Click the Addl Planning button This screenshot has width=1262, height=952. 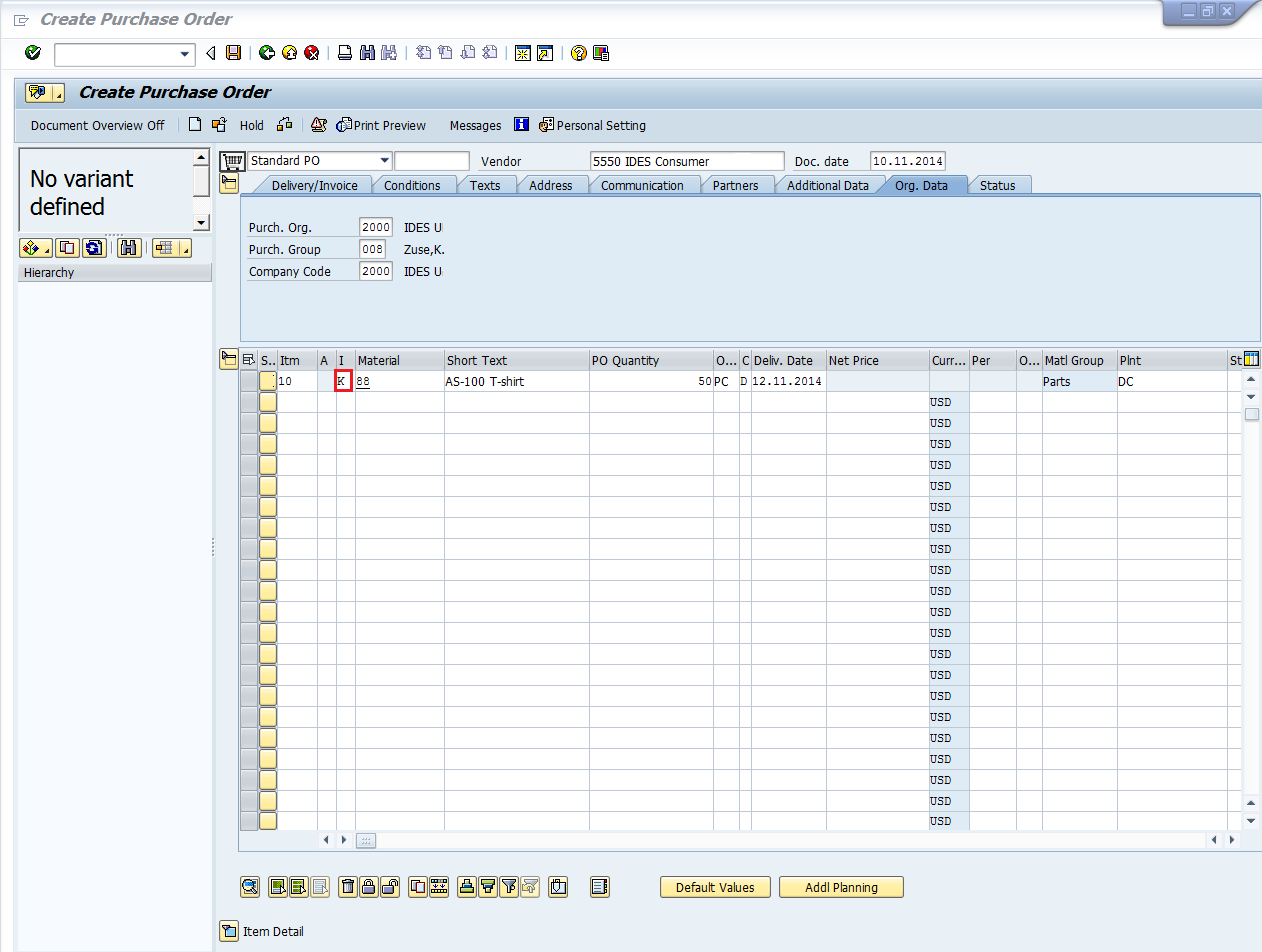coord(841,887)
